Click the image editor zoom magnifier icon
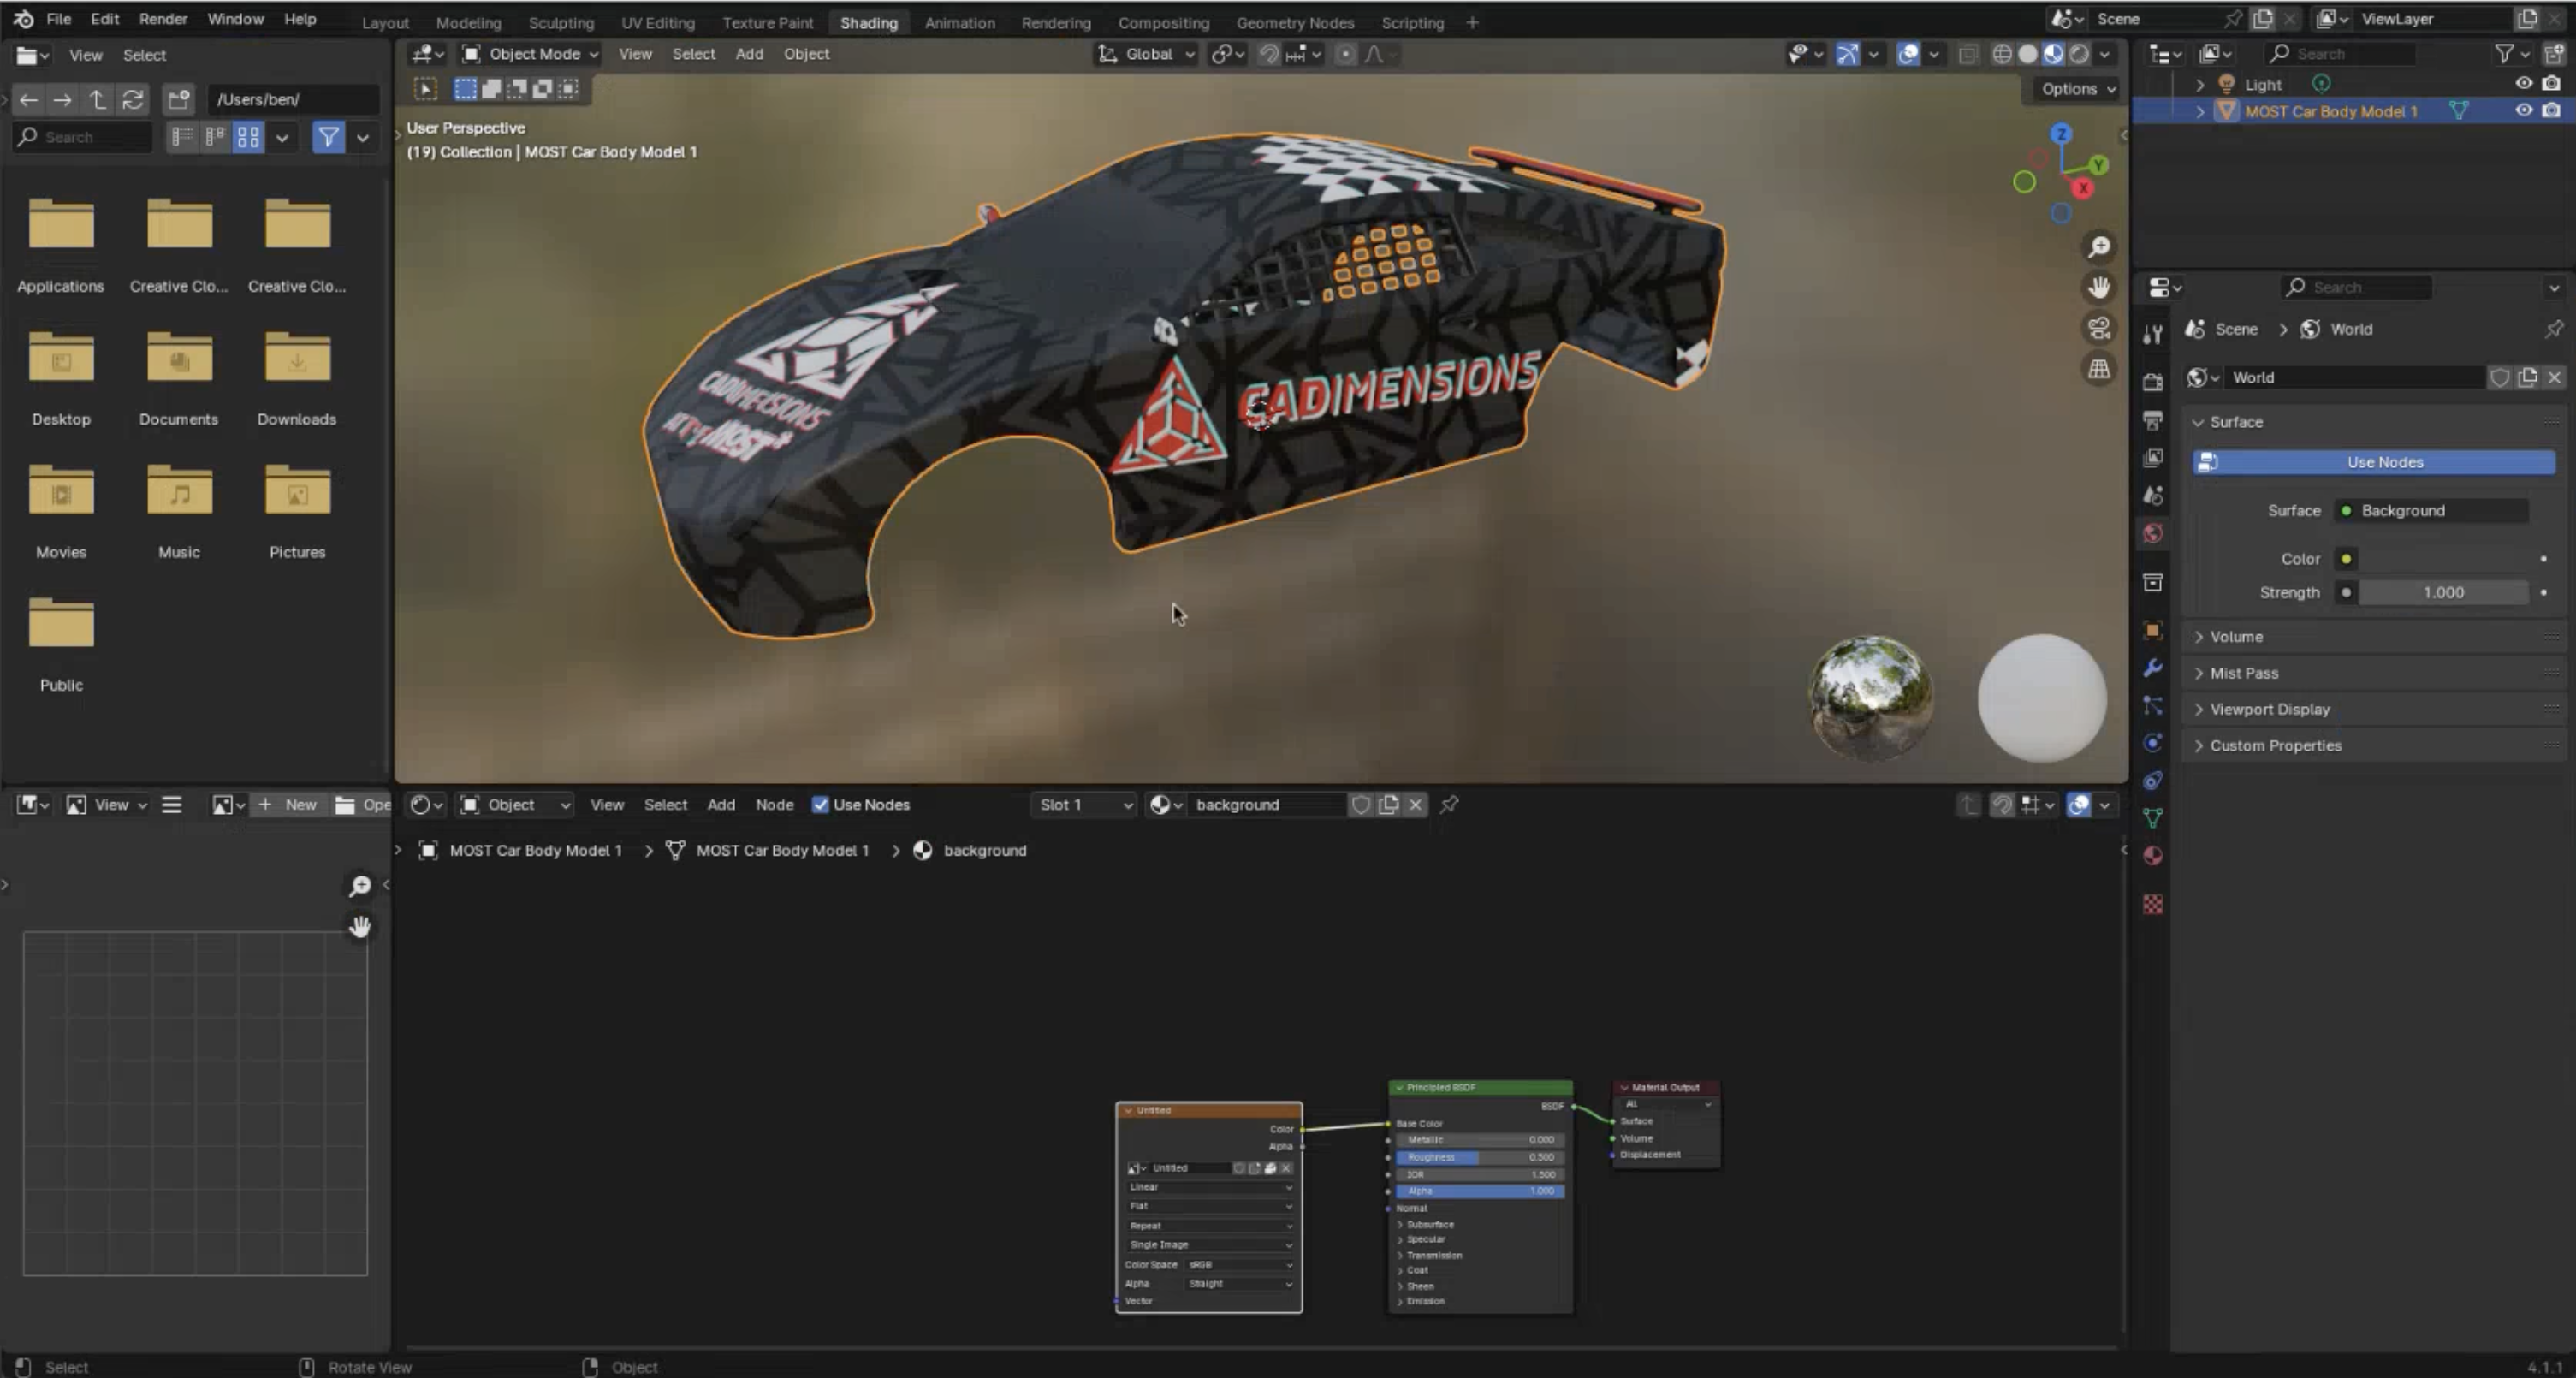 point(360,886)
